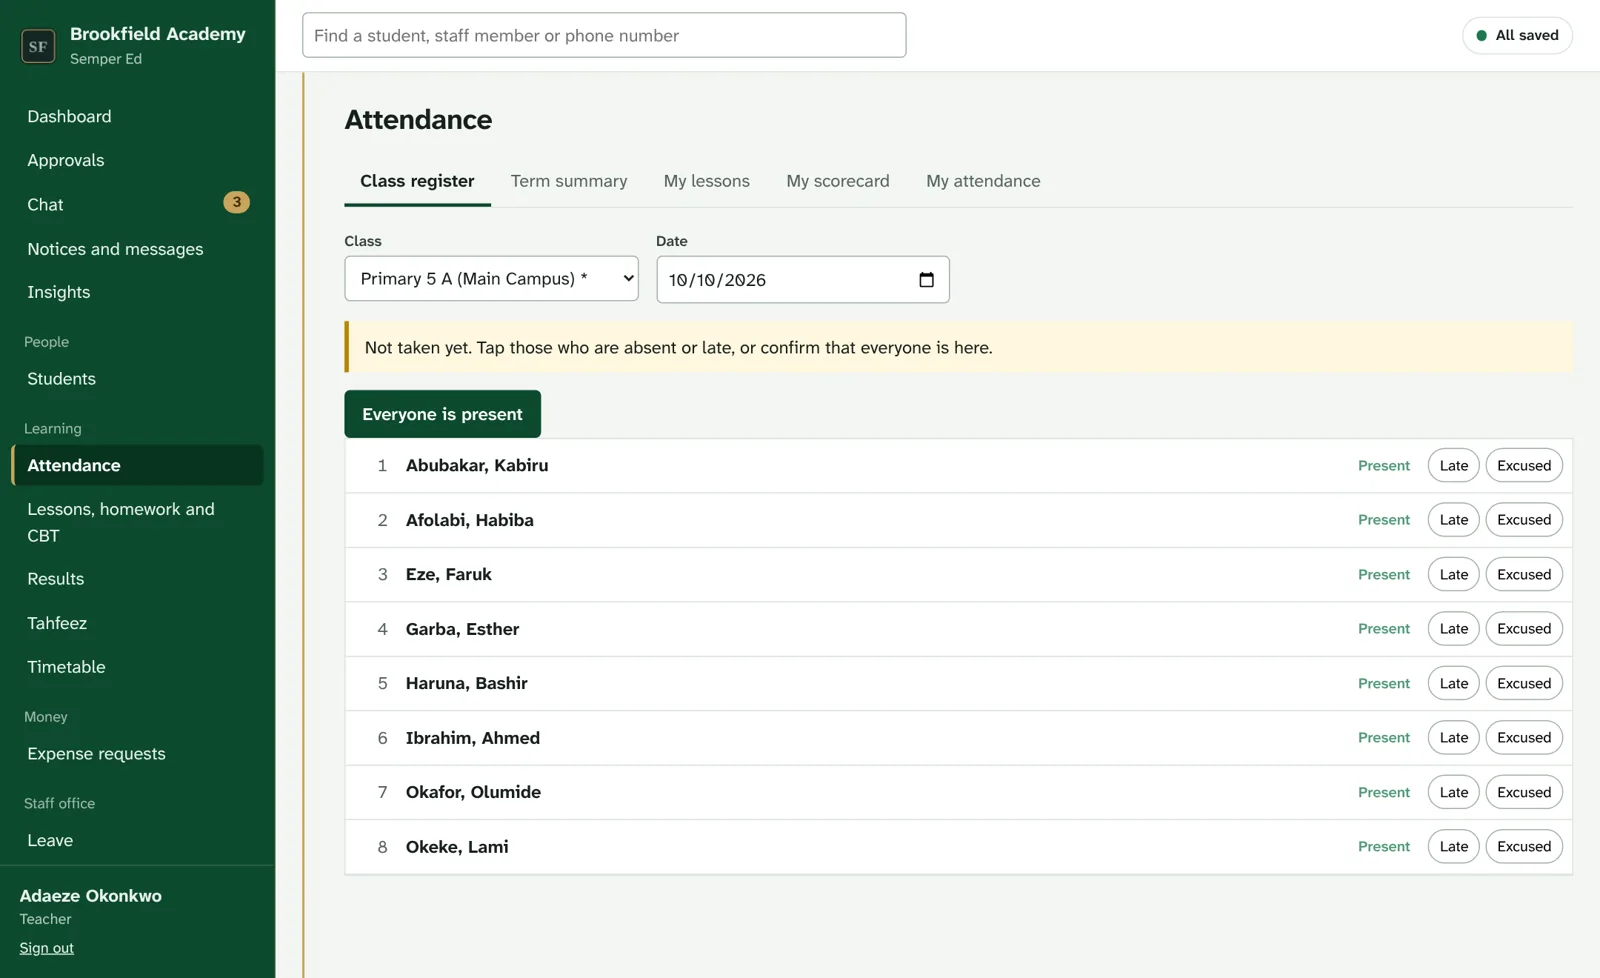Viewport: 1600px width, 978px height.
Task: Click the Everyone is present button
Action: [x=442, y=414]
